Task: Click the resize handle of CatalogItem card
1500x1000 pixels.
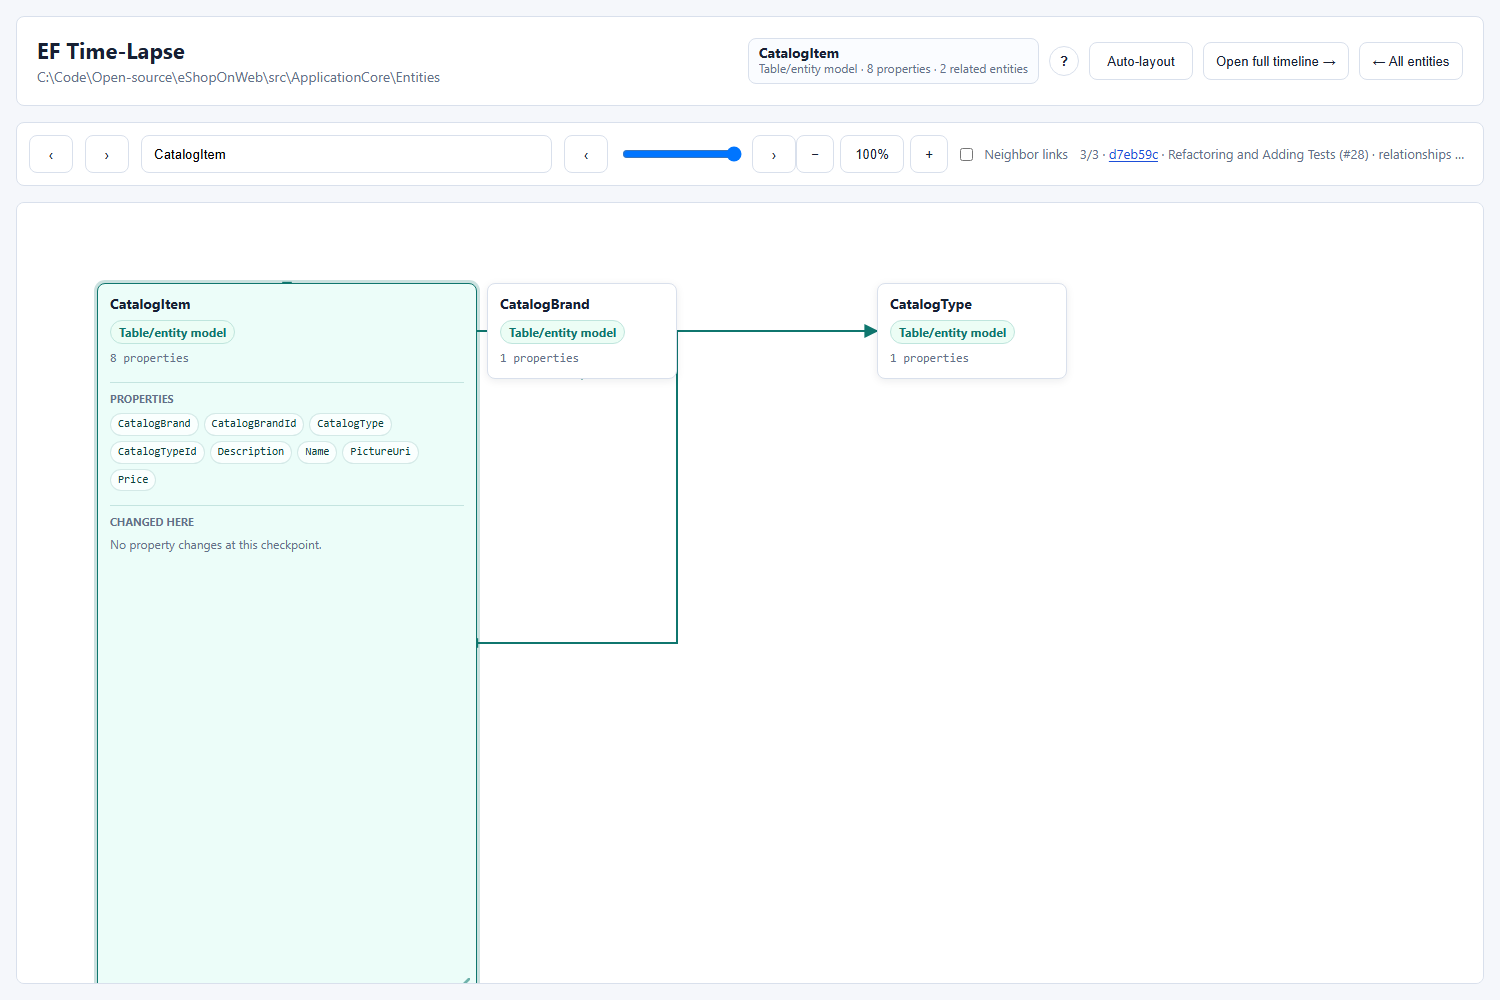Action: (x=467, y=979)
